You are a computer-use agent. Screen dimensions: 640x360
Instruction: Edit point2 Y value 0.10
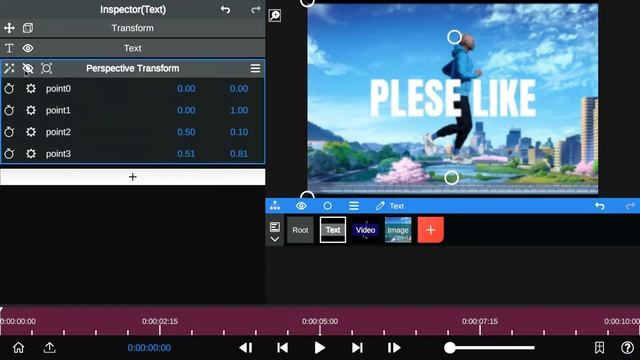click(239, 132)
